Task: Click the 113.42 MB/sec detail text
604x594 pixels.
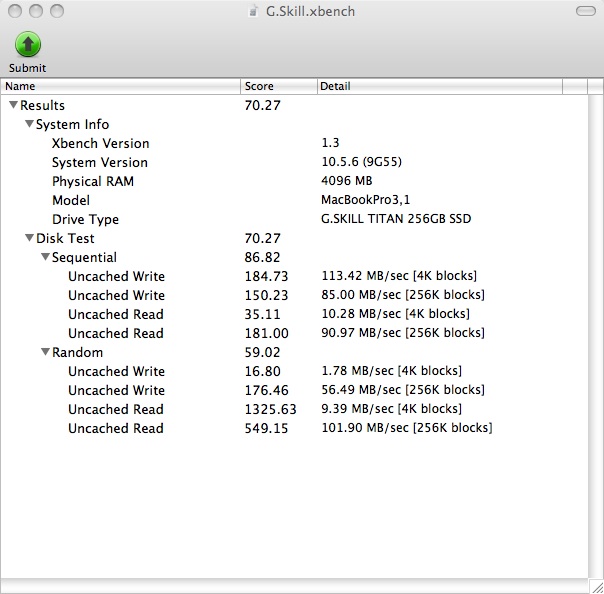Action: click(x=399, y=276)
